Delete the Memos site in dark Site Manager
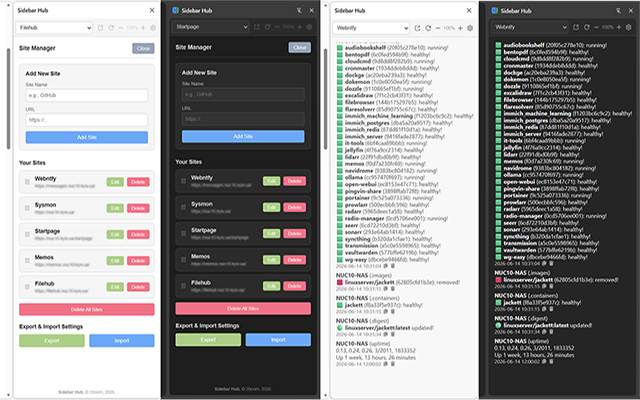Image resolution: width=640 pixels, height=400 pixels. (294, 260)
